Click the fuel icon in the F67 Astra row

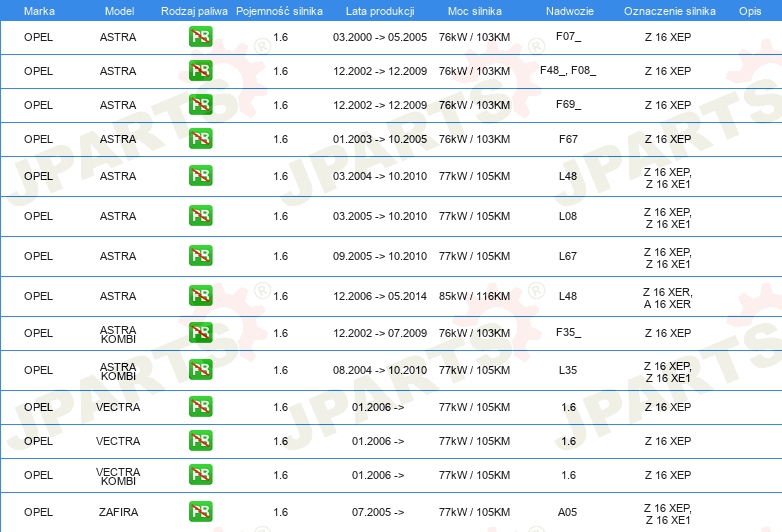[200, 139]
